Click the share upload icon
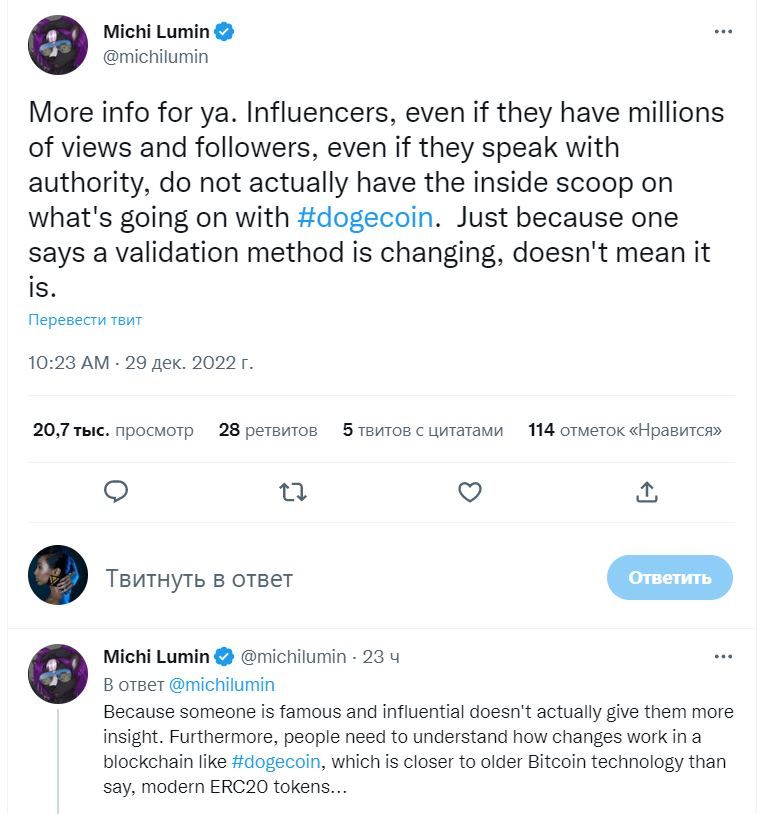Image resolution: width=767 pixels, height=814 pixels. (646, 492)
